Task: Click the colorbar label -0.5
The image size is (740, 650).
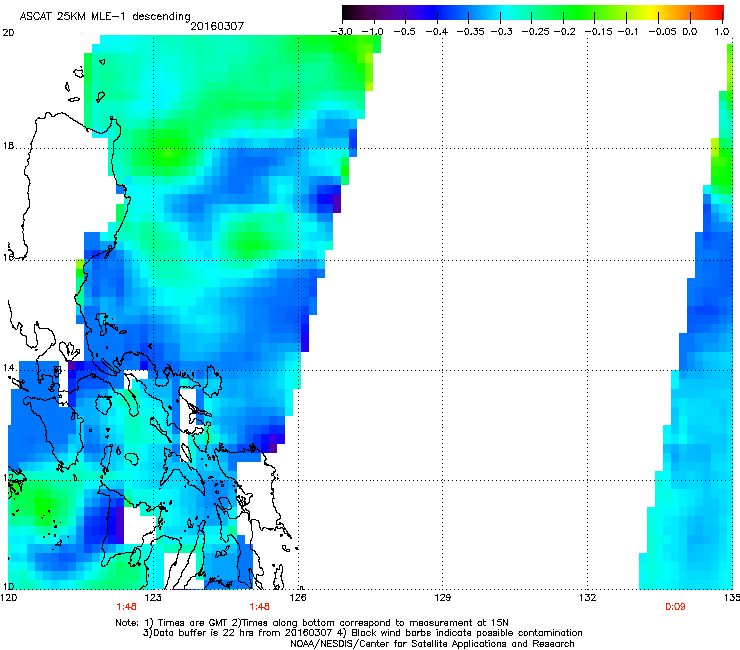Action: [404, 32]
